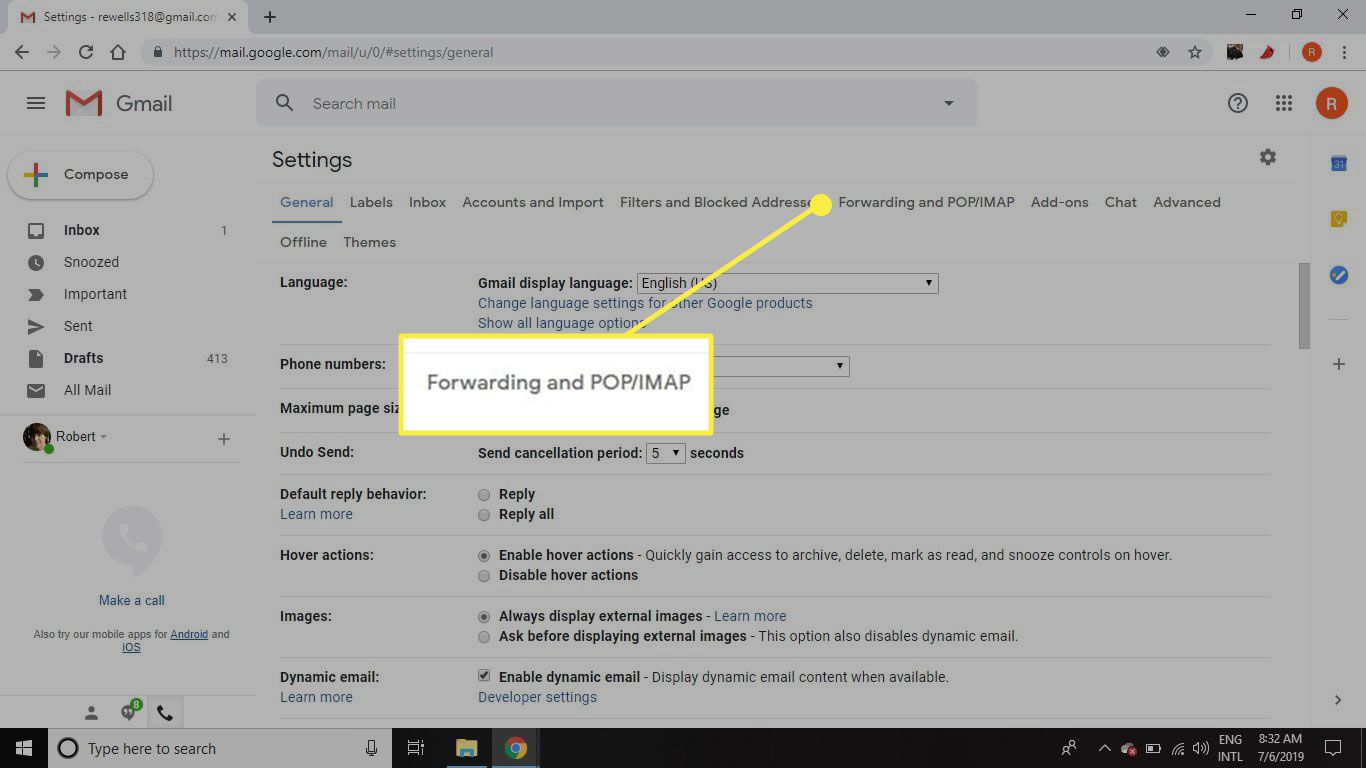Click the Gmail logo
Image resolution: width=1366 pixels, height=768 pixels.
click(x=119, y=103)
